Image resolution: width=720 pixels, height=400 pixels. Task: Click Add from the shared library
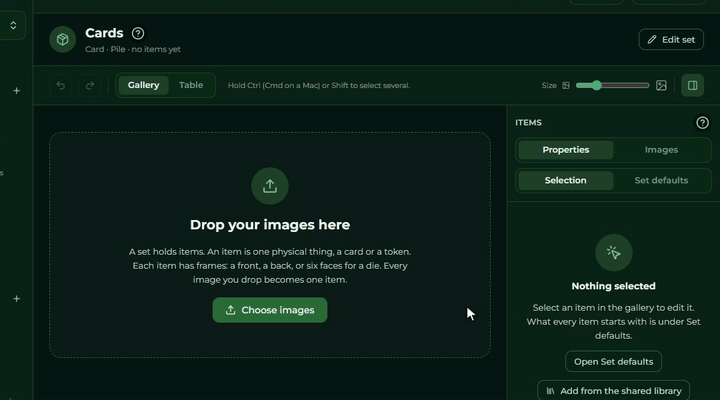click(613, 391)
